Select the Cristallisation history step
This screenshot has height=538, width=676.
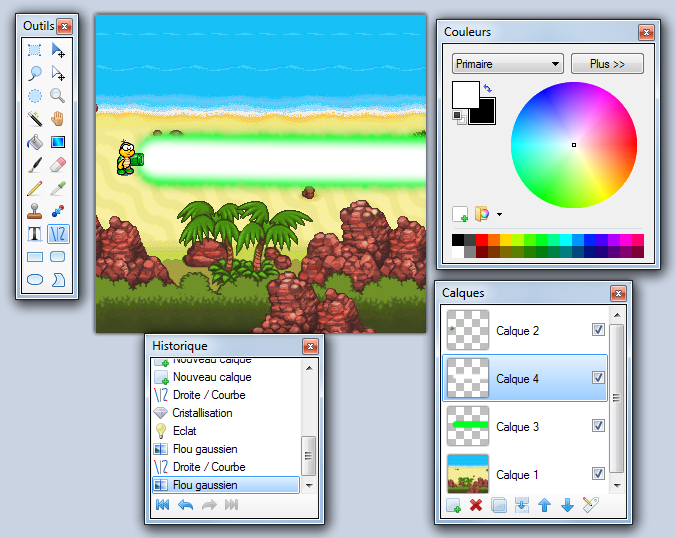click(x=202, y=413)
